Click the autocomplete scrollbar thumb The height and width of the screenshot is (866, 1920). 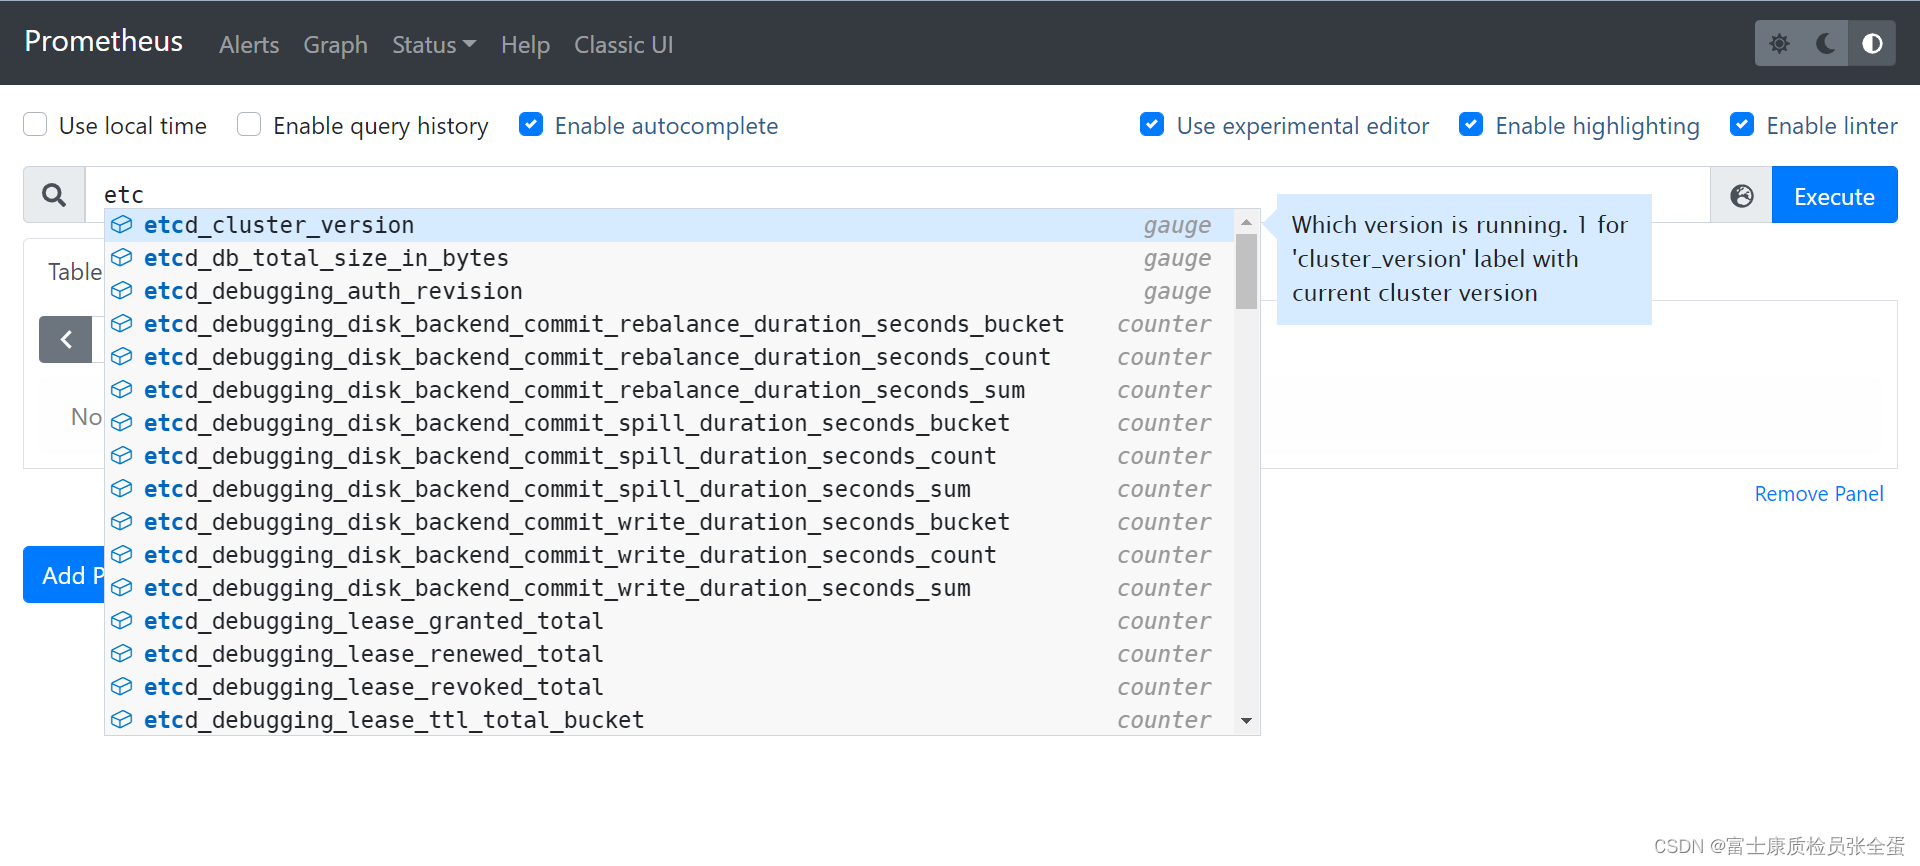pyautogui.click(x=1246, y=272)
